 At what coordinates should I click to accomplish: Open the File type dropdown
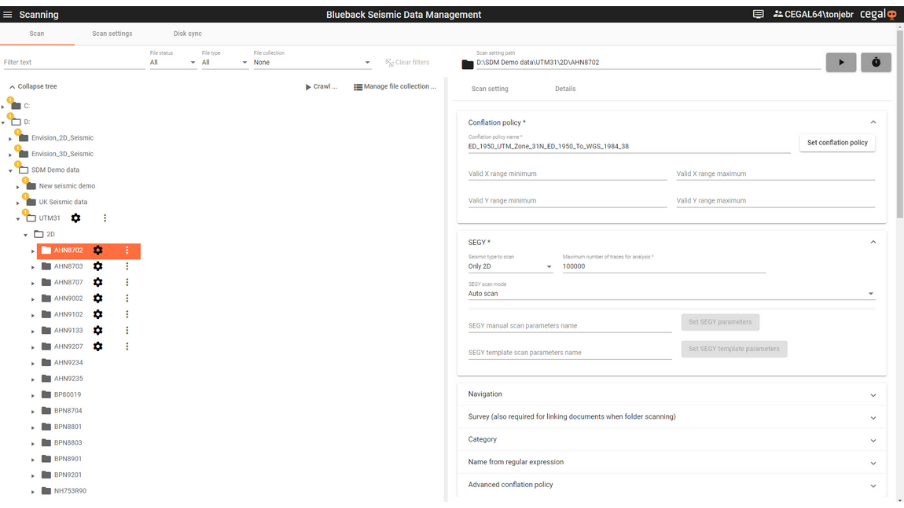coord(225,62)
